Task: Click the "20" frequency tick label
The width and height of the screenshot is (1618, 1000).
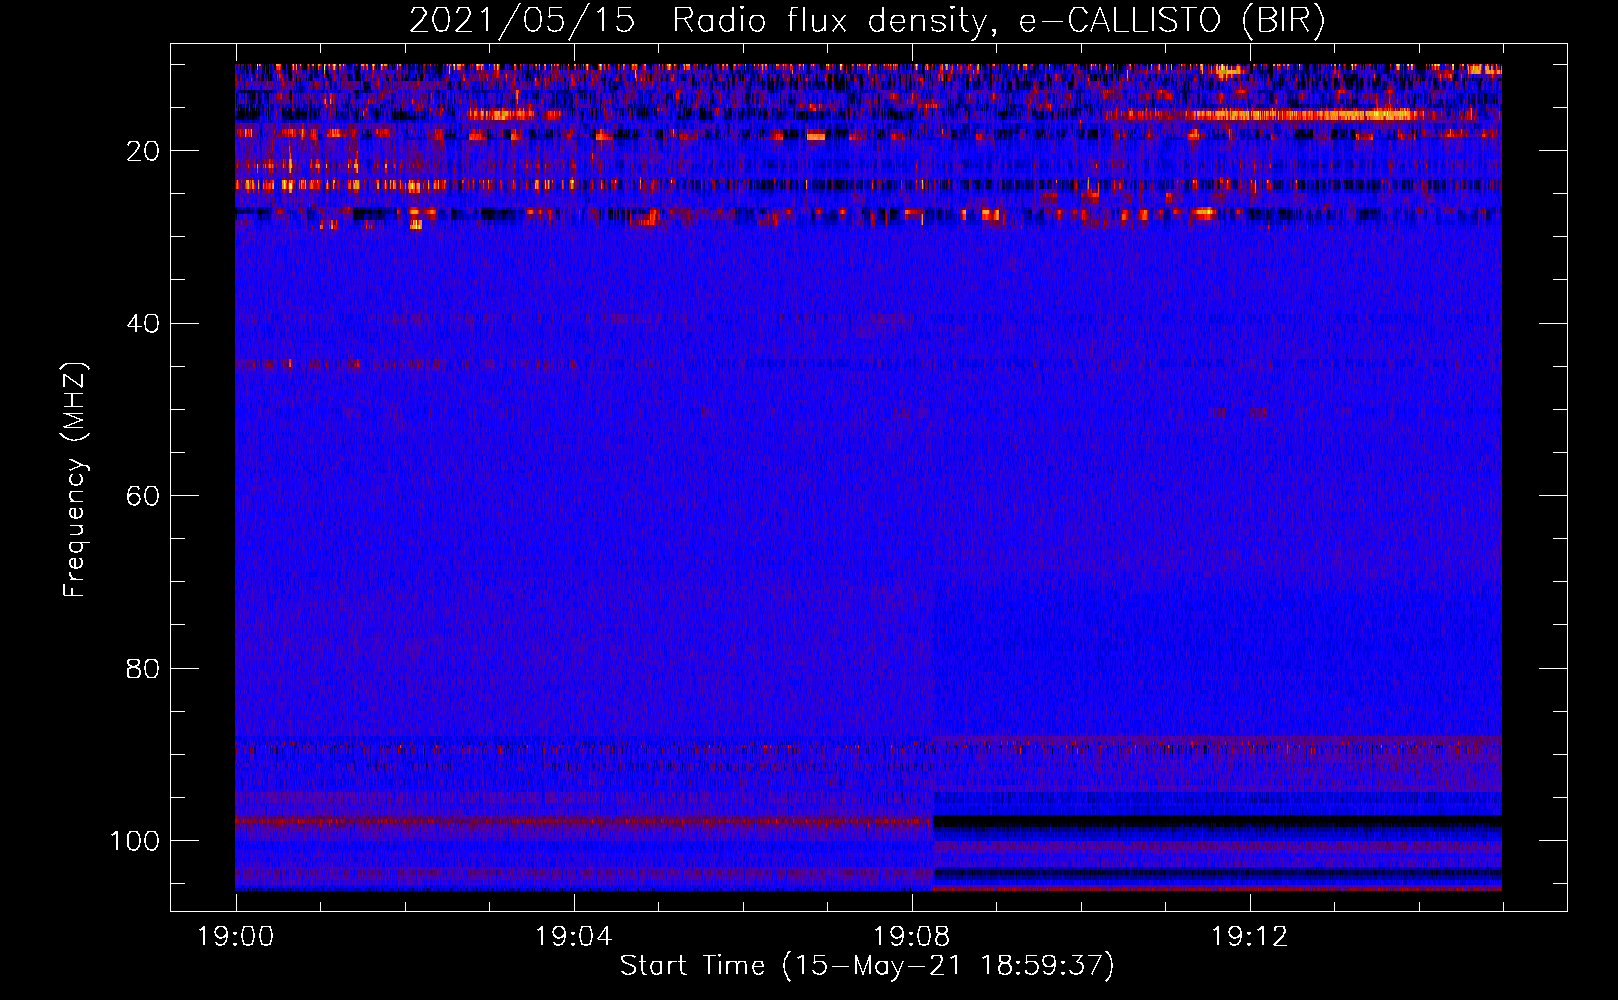Action: (143, 151)
